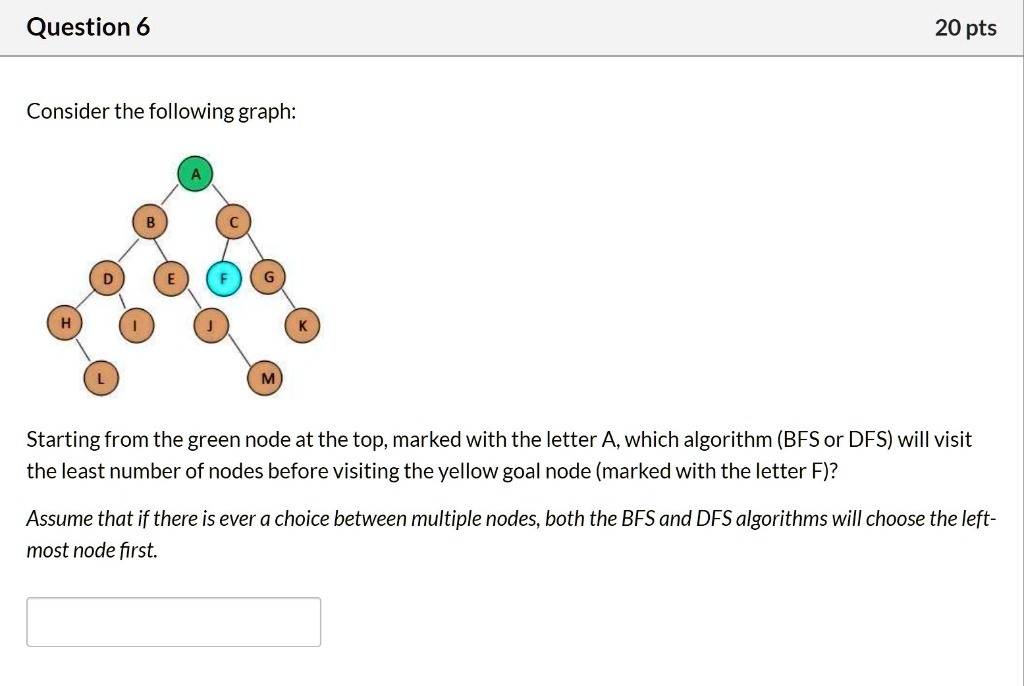Click node E in the graph
Image resolution: width=1024 pixels, height=686 pixels.
[171, 277]
